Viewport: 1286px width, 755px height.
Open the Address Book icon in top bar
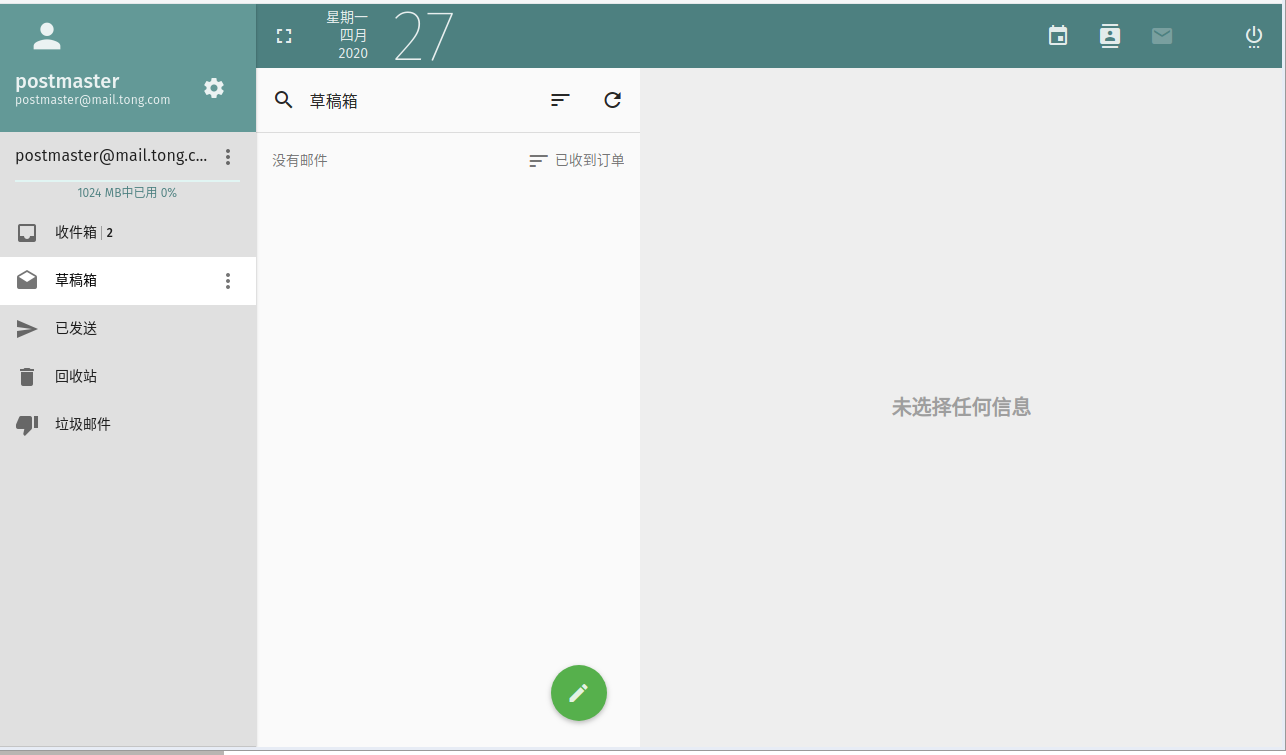pyautogui.click(x=1110, y=35)
